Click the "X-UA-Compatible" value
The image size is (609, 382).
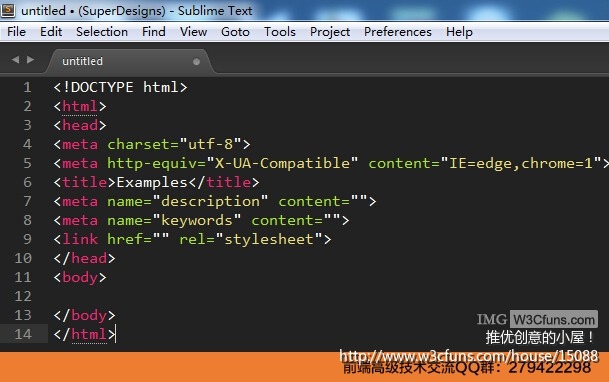tap(282, 163)
